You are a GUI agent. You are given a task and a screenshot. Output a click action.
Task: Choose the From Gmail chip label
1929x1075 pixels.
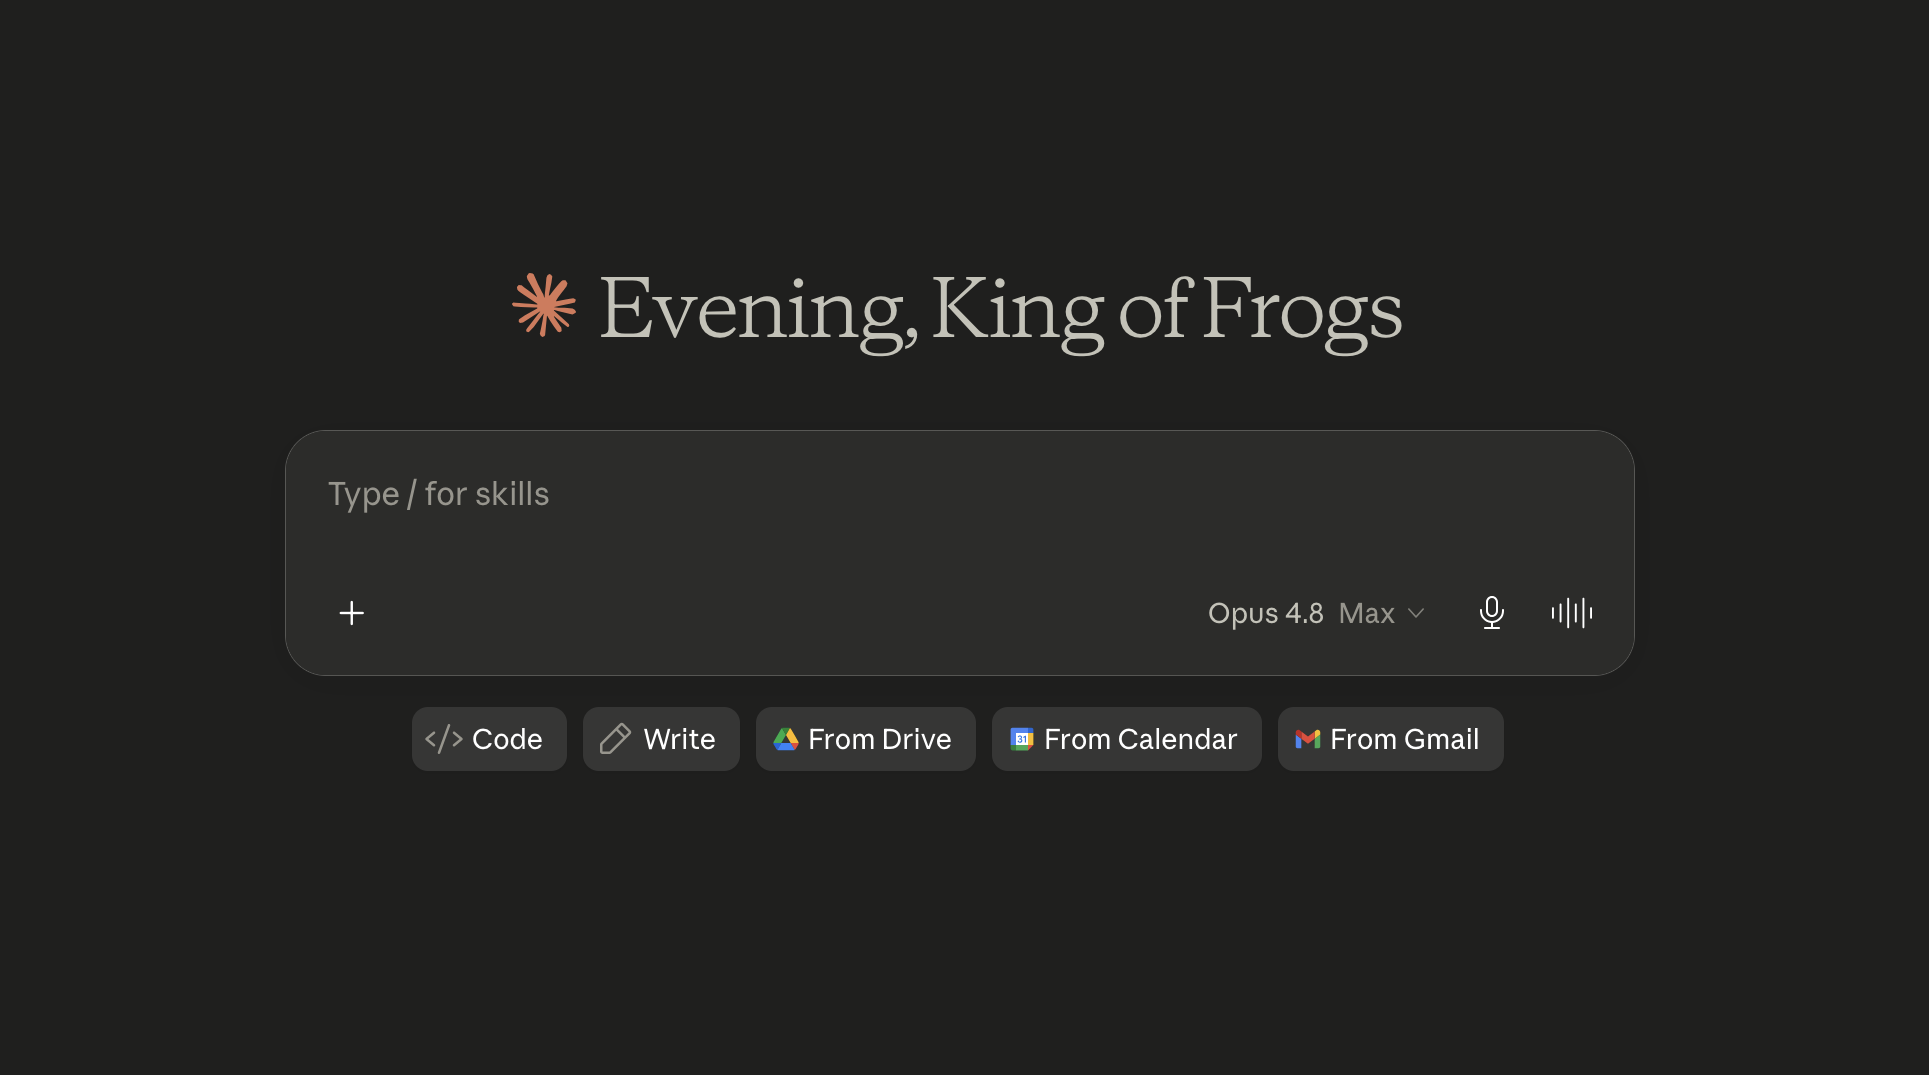(1404, 739)
